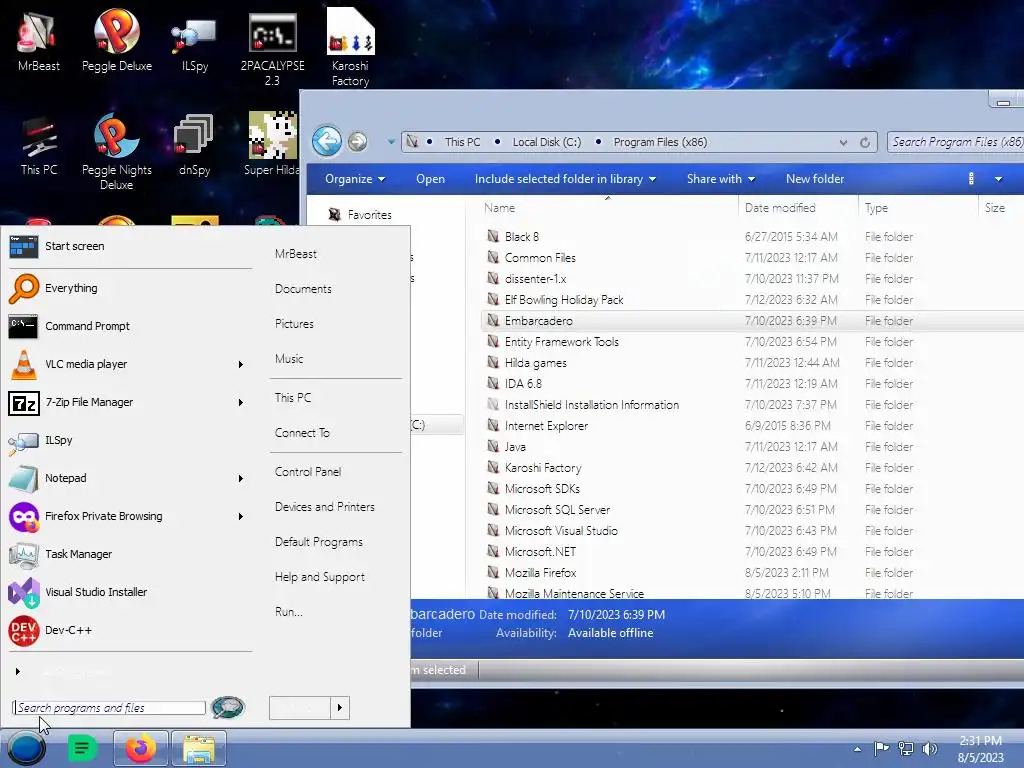Open File Explorer taskbar button

(x=199, y=748)
